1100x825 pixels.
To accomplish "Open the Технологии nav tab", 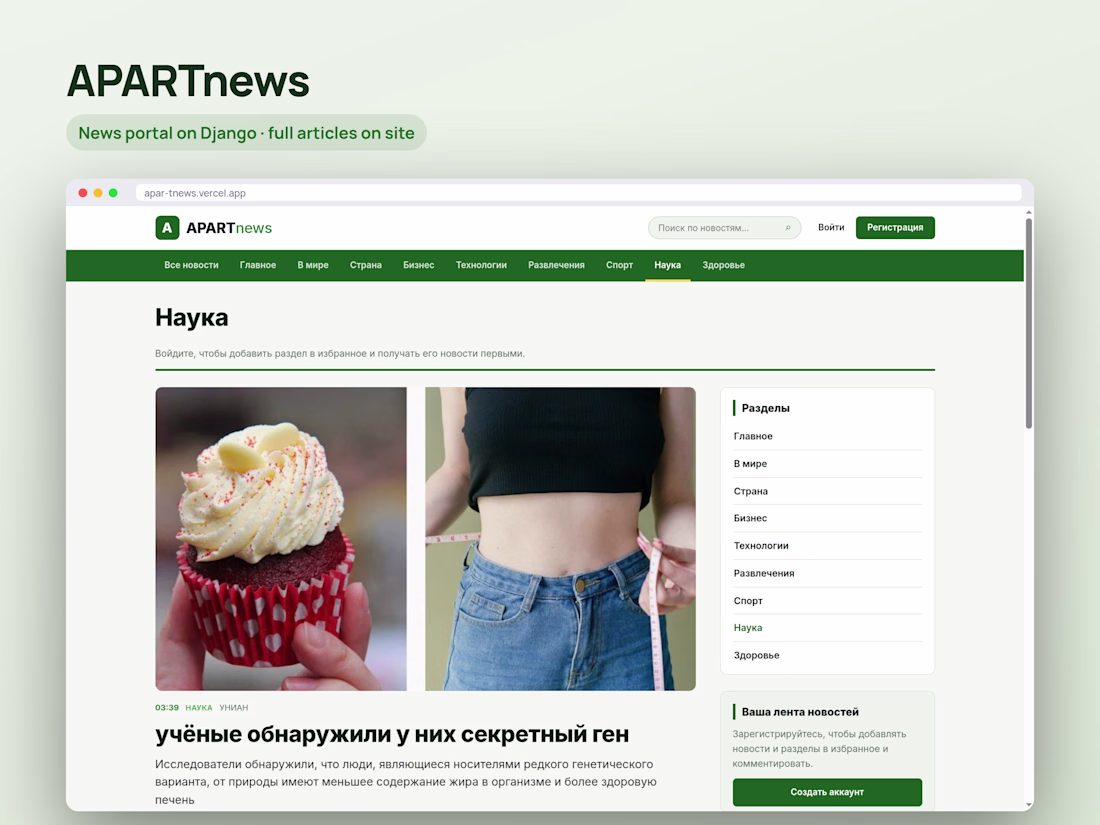I will pyautogui.click(x=481, y=265).
